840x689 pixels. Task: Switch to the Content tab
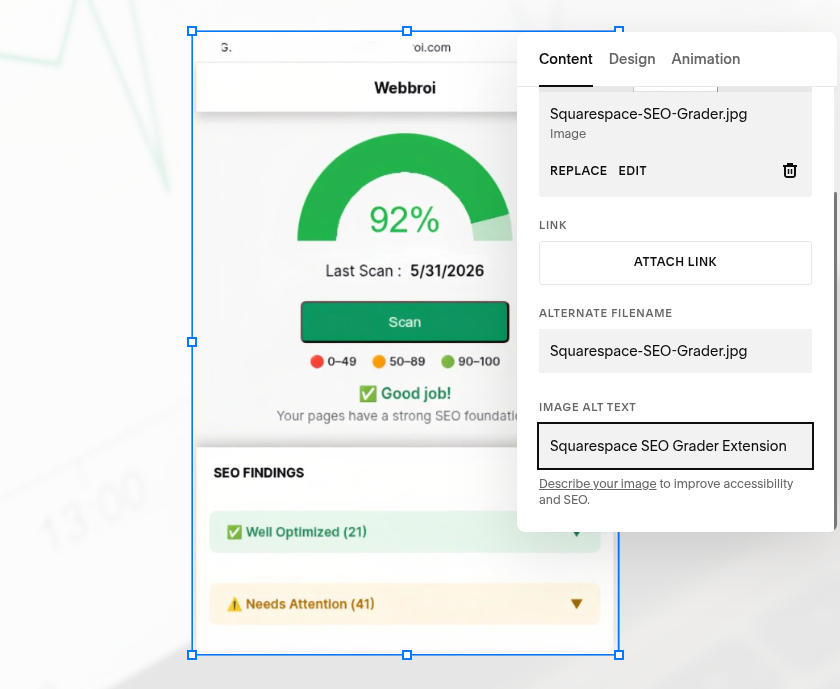point(566,59)
